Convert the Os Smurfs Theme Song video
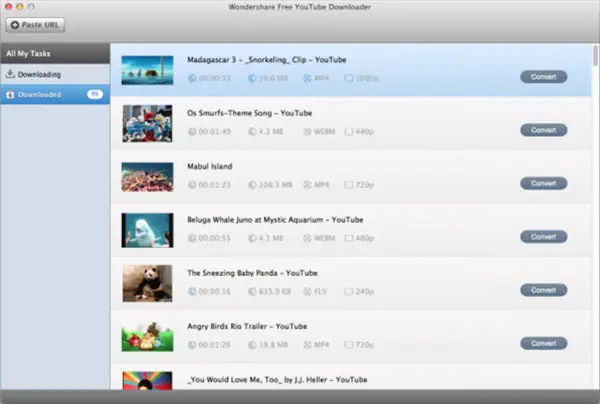The image size is (600, 404). pos(543,130)
